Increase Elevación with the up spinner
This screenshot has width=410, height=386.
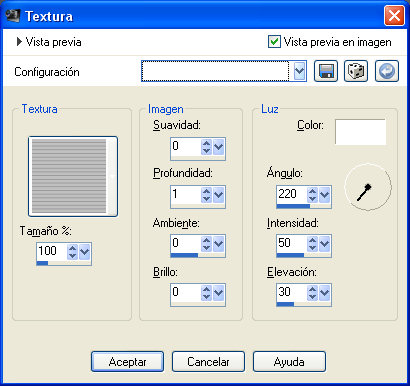(312, 289)
